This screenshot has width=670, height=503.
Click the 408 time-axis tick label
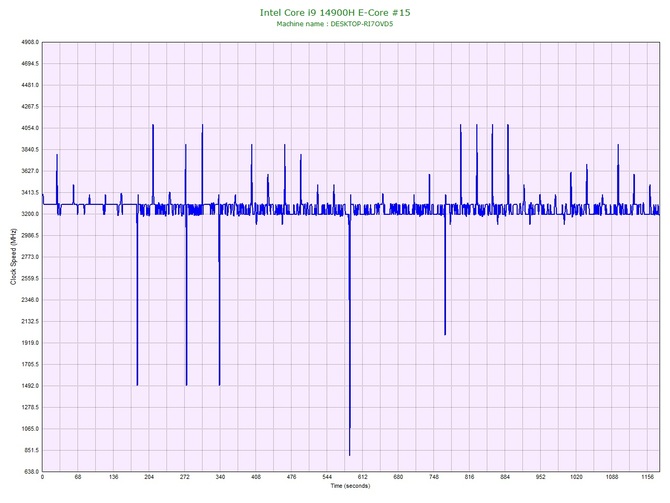(256, 477)
